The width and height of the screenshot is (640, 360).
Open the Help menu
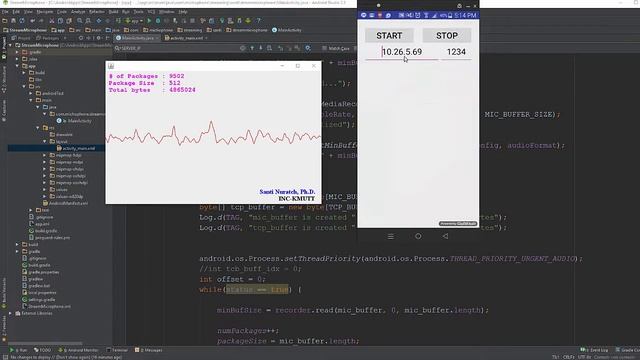(x=182, y=12)
